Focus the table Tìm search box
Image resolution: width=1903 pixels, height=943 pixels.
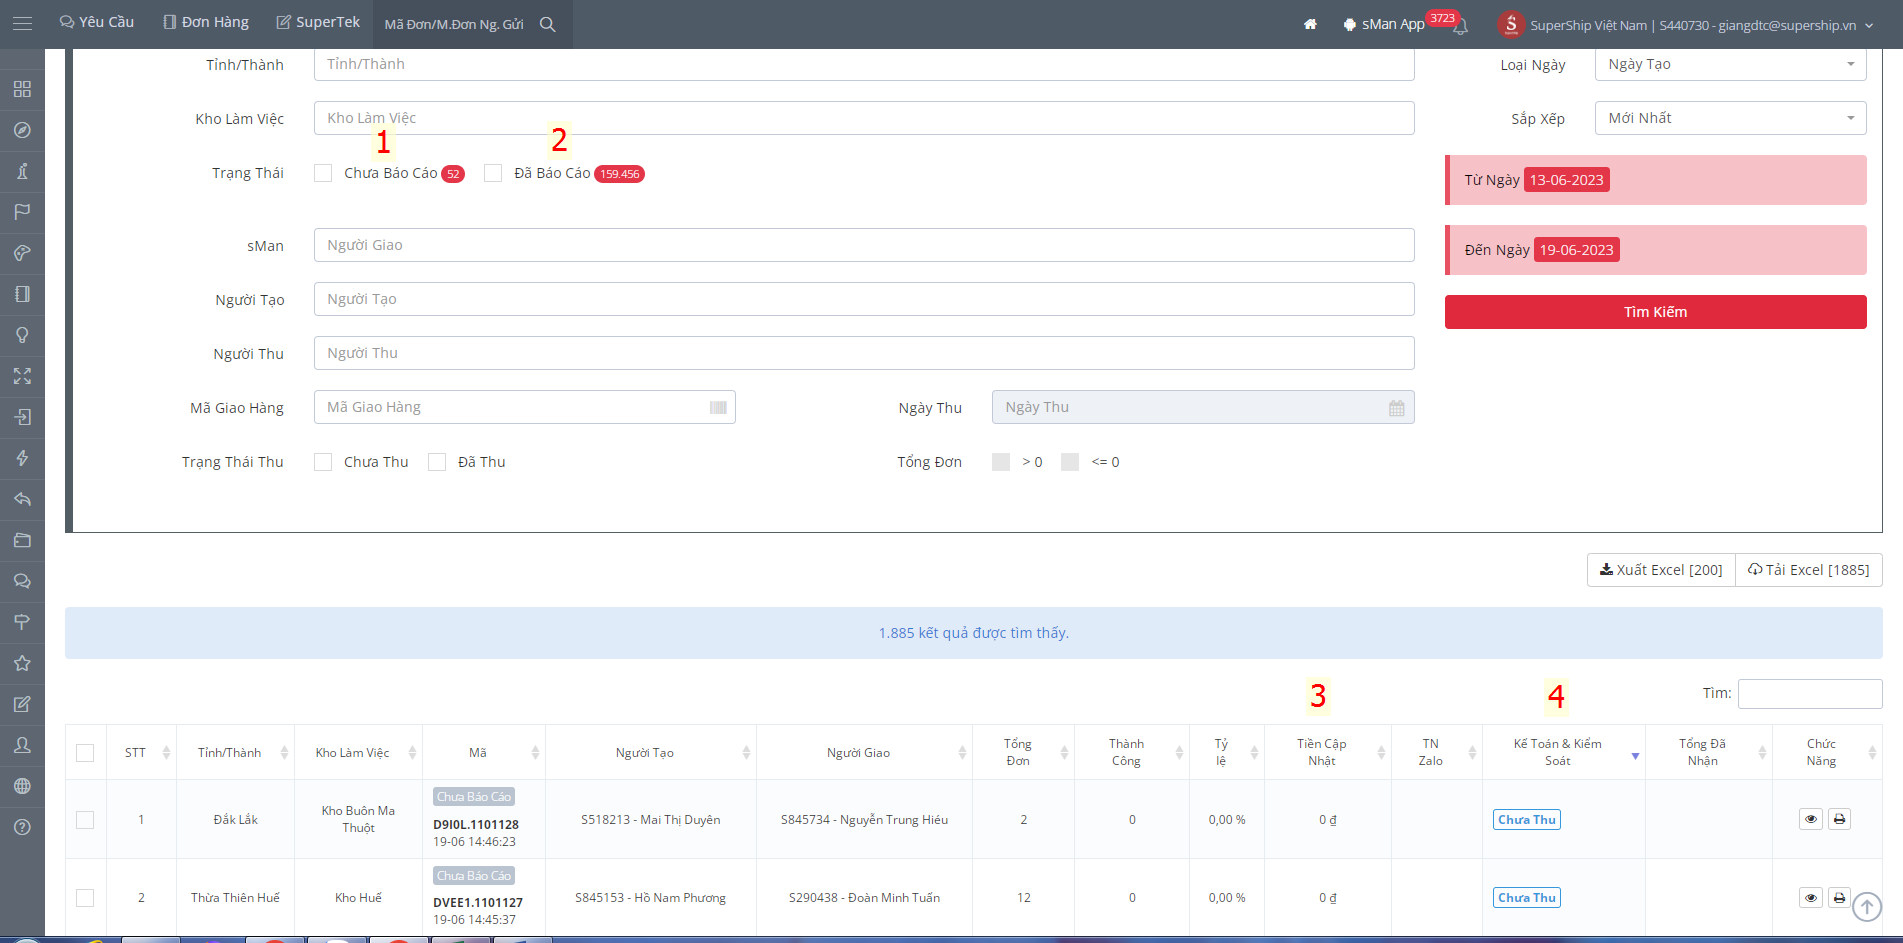tap(1810, 694)
